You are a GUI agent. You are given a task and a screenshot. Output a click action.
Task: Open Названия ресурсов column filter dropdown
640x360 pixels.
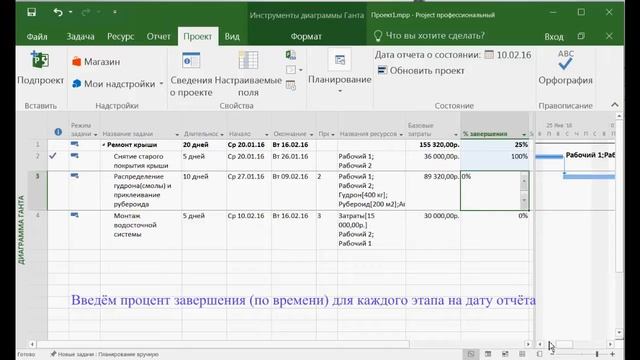pyautogui.click(x=401, y=134)
